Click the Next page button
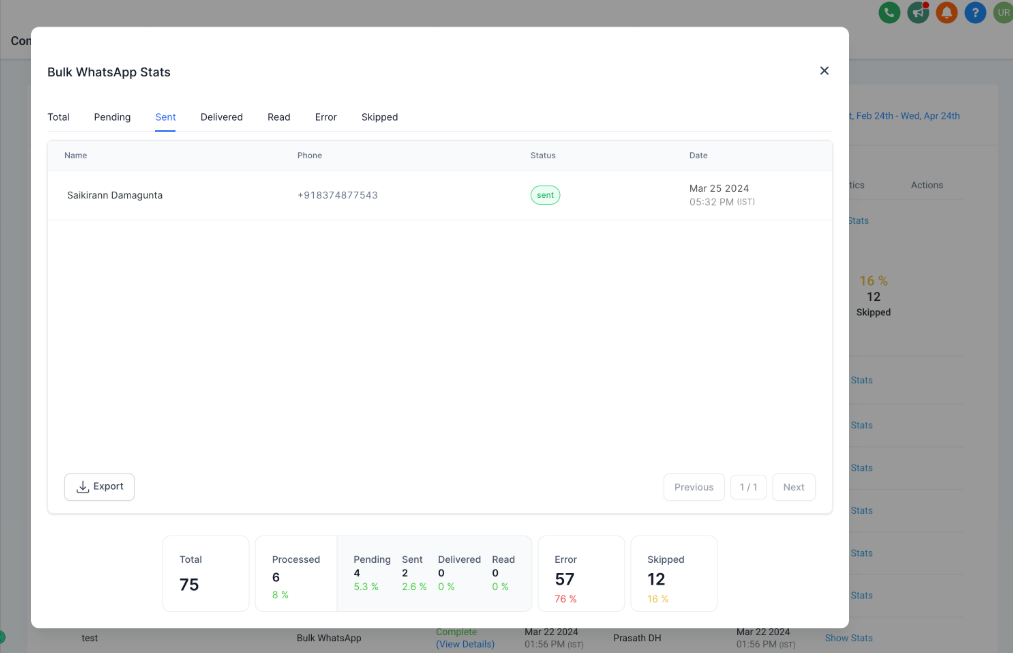Screen dimensions: 1013x653 (793, 487)
